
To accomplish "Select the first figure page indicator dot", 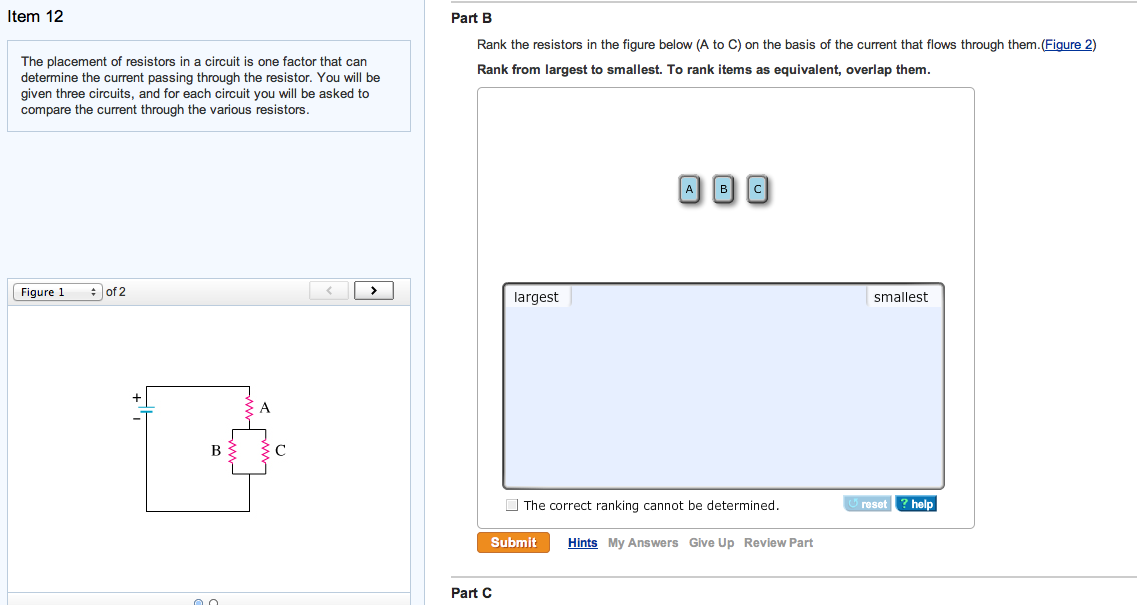I will pos(199,601).
